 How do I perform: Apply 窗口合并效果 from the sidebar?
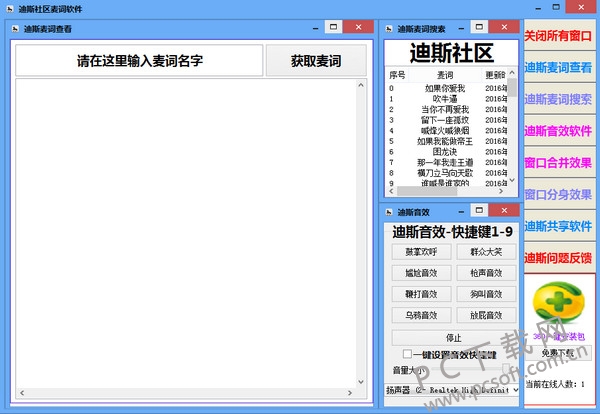tap(558, 163)
